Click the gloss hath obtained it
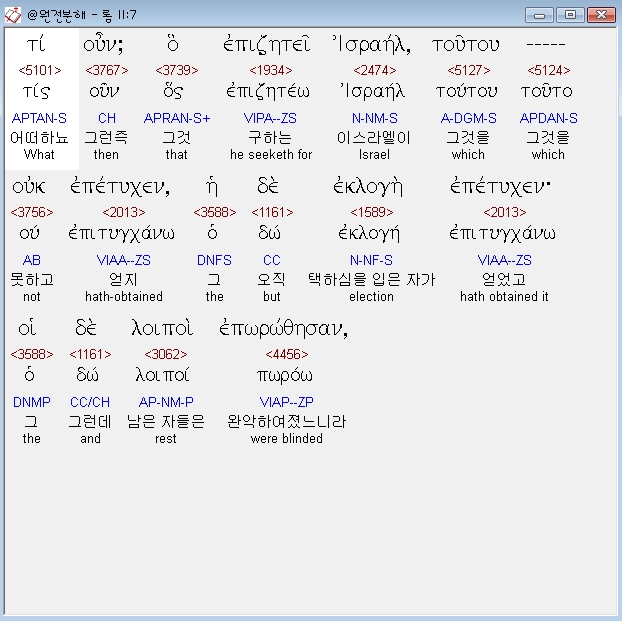Image resolution: width=622 pixels, height=621 pixels. 504,296
